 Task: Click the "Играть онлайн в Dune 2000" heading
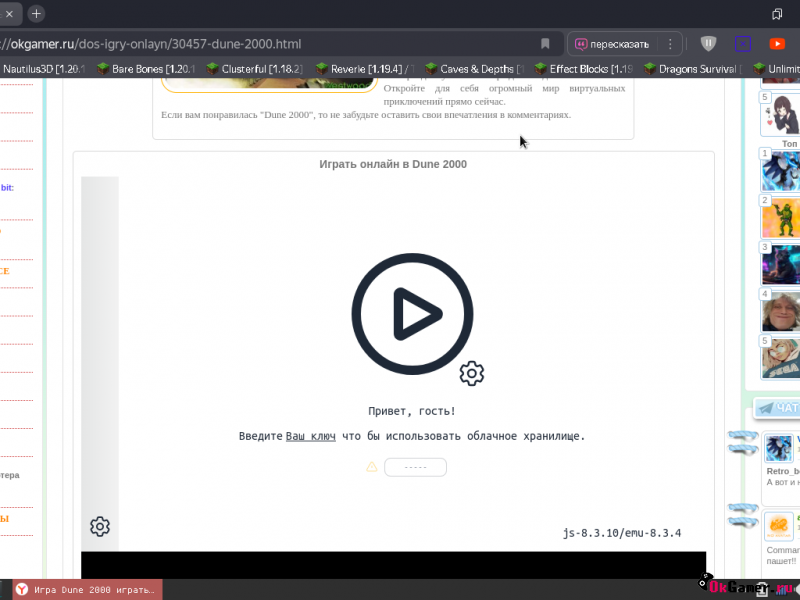point(393,164)
